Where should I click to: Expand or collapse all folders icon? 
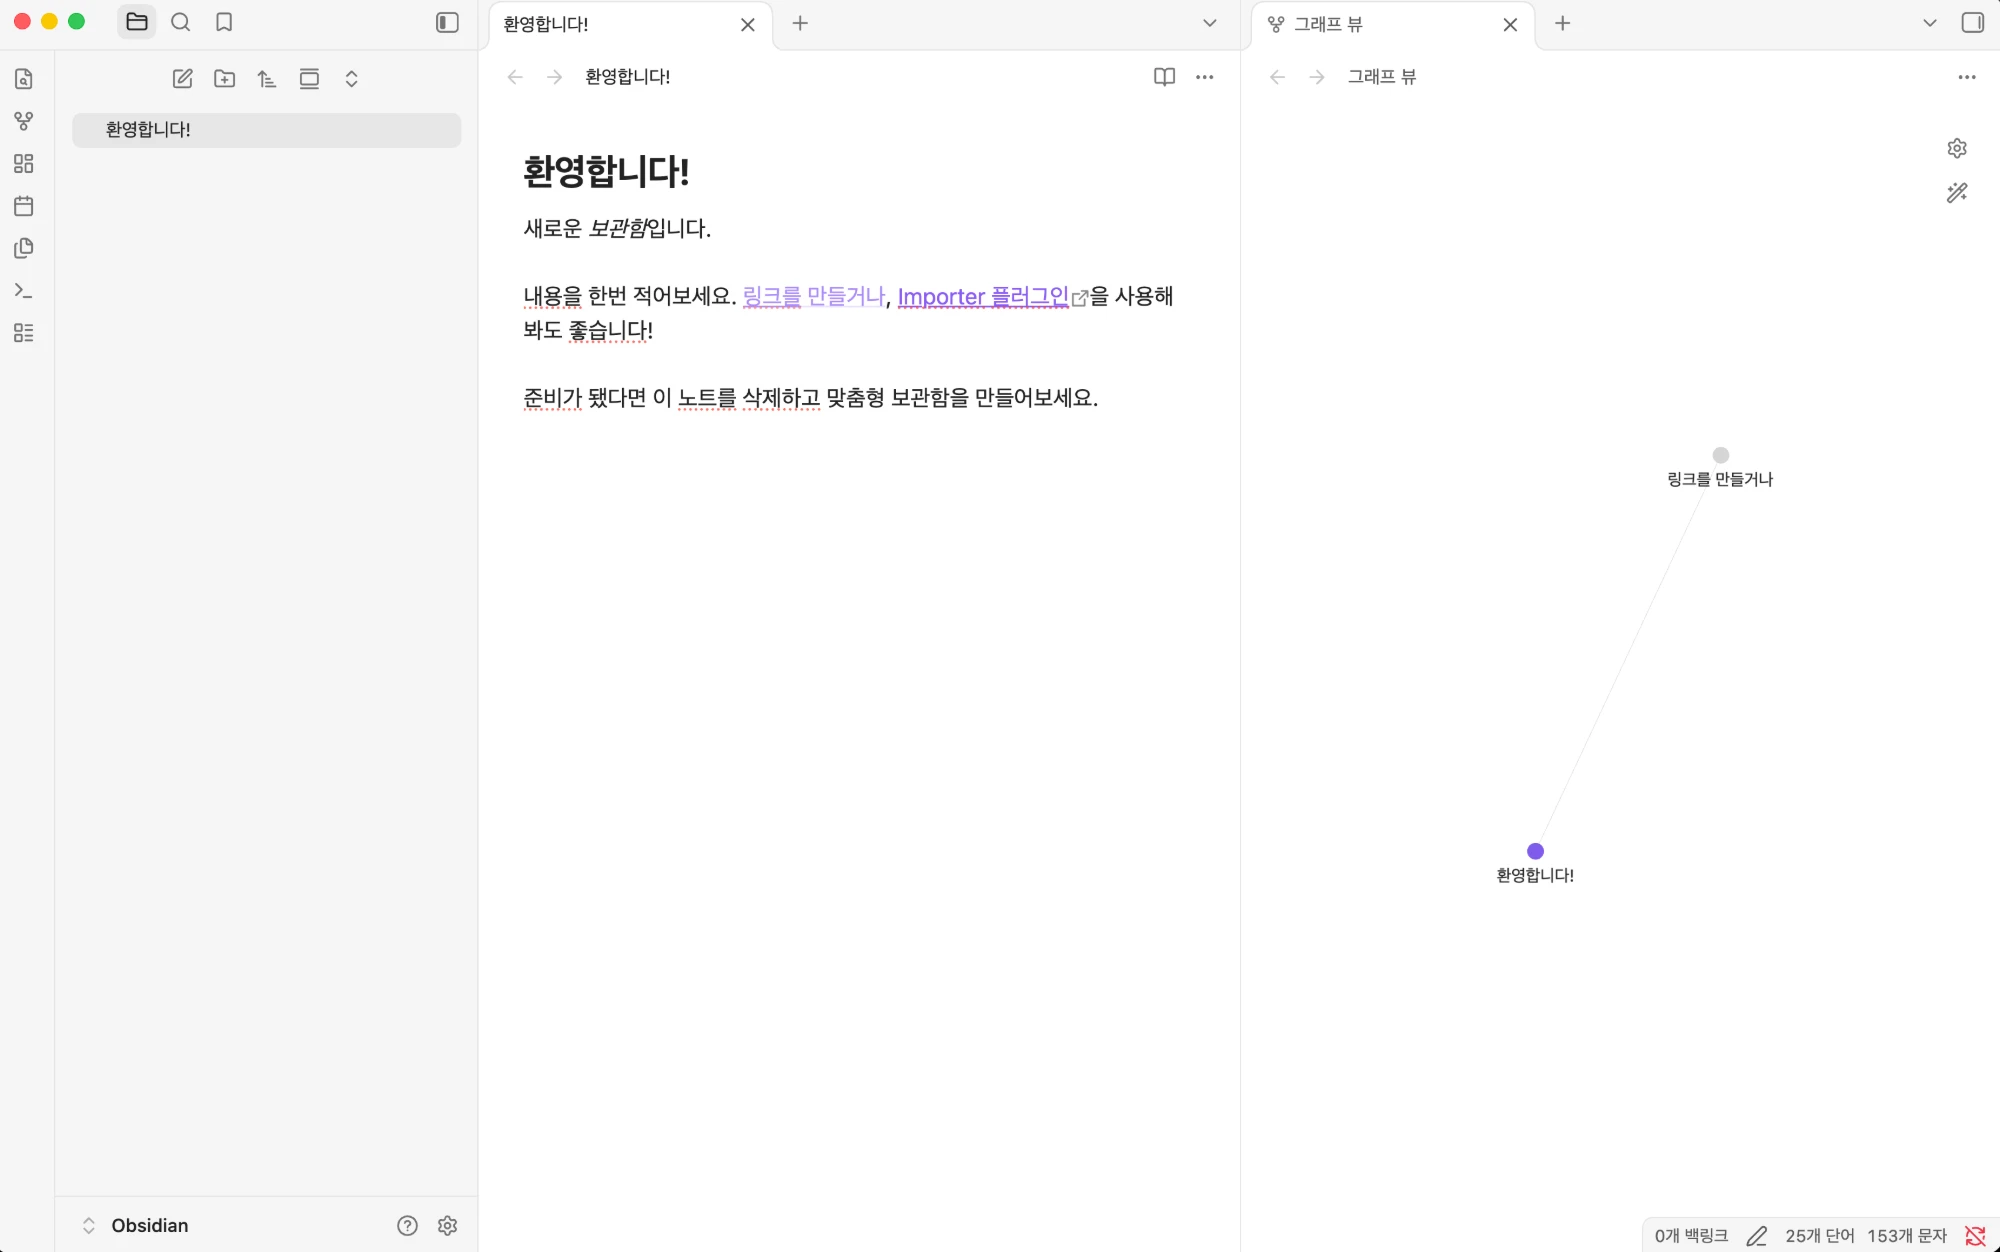(x=351, y=79)
